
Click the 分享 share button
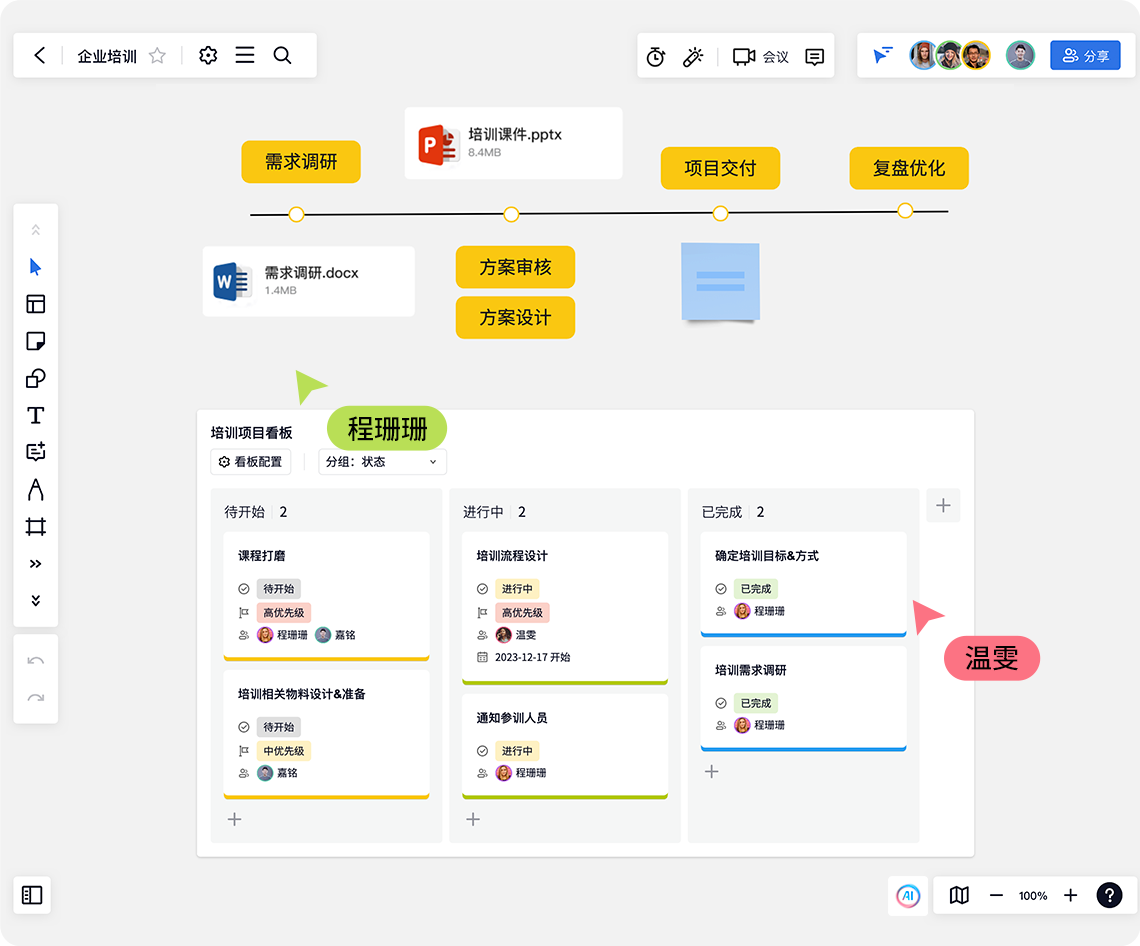(x=1085, y=55)
